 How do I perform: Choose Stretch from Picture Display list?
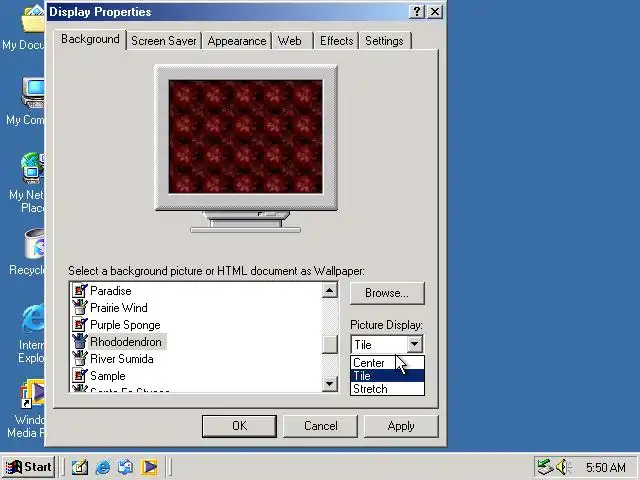pyautogui.click(x=387, y=389)
